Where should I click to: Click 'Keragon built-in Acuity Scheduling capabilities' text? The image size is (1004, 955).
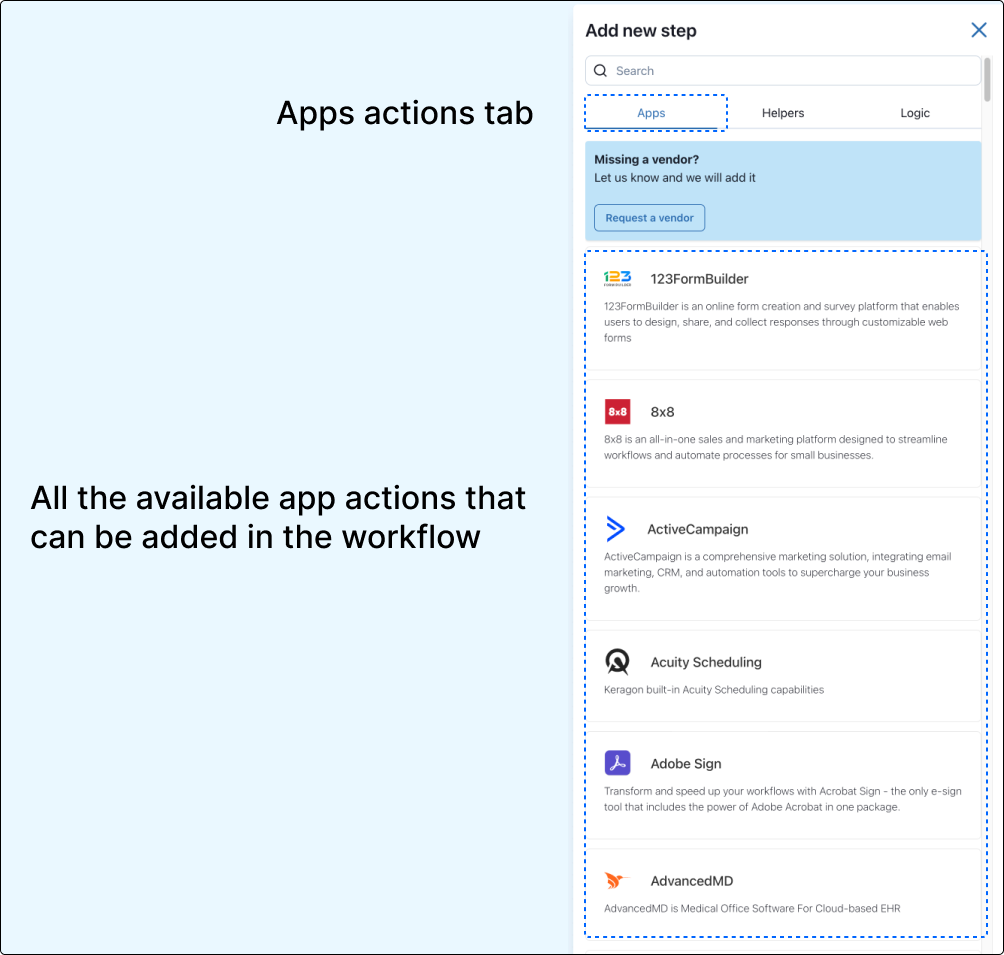tap(713, 690)
